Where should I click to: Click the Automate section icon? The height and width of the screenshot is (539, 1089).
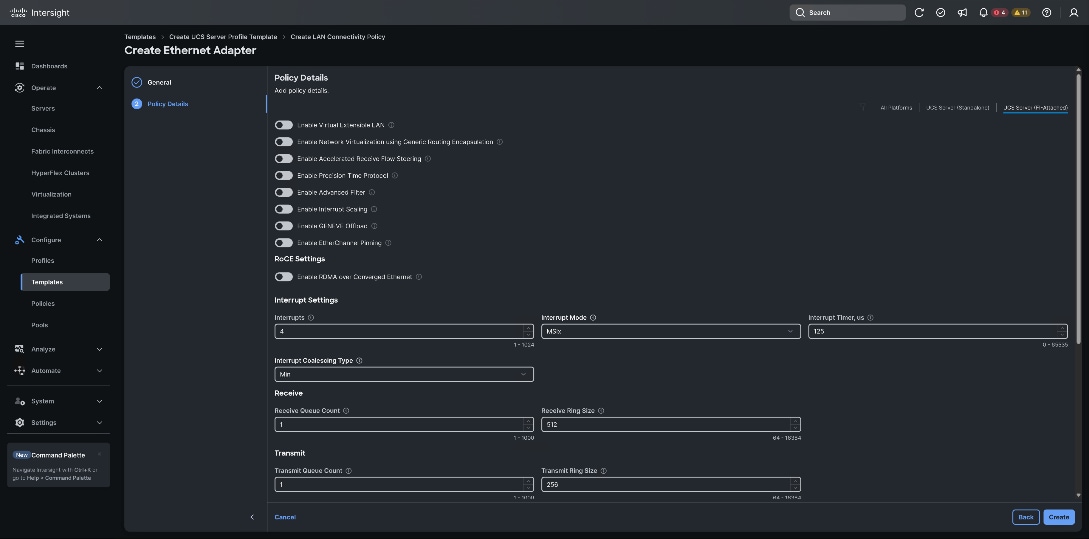pos(19,370)
